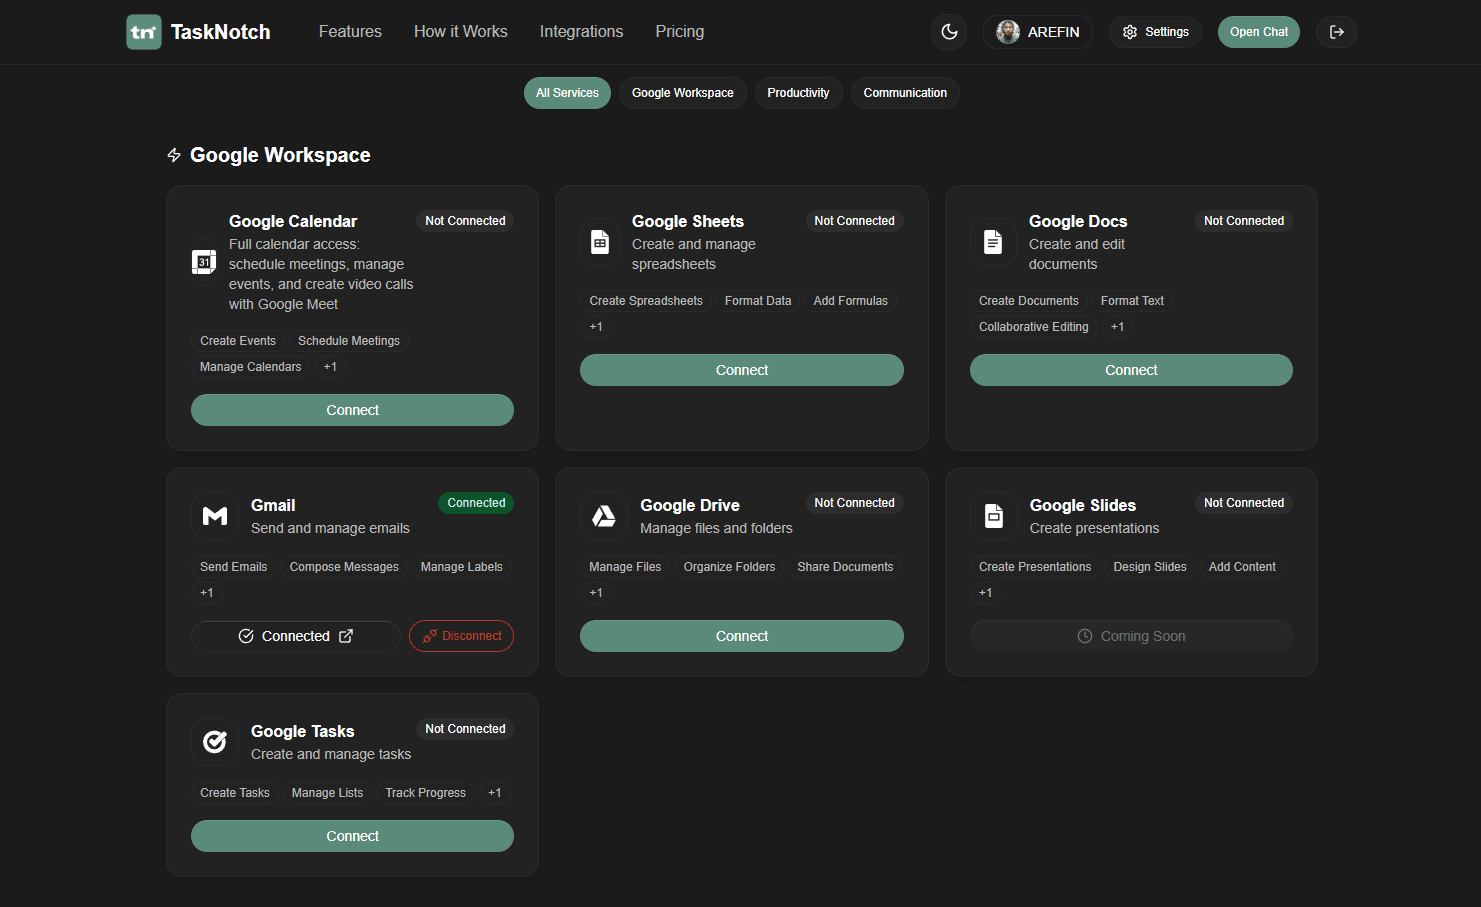Viewport: 1481px width, 907px height.
Task: Click the TaskNotch brand name
Action: 221,32
